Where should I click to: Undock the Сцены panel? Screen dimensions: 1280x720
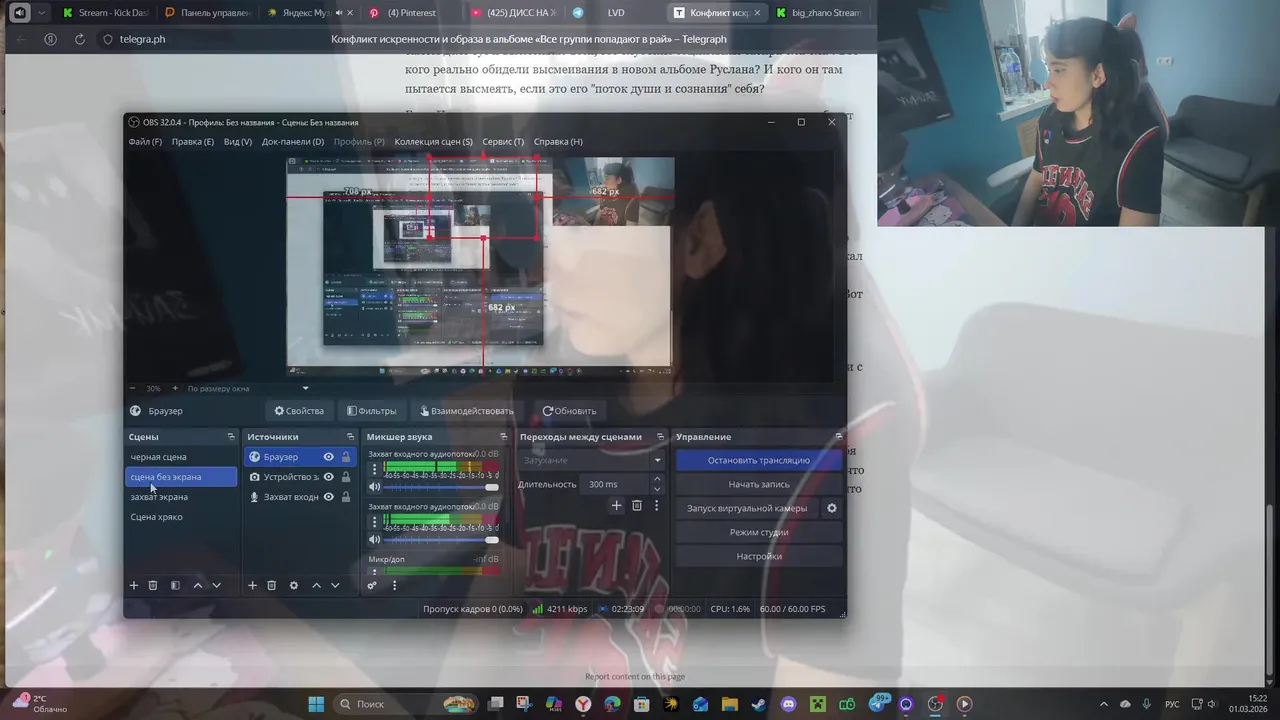pyautogui.click(x=231, y=437)
